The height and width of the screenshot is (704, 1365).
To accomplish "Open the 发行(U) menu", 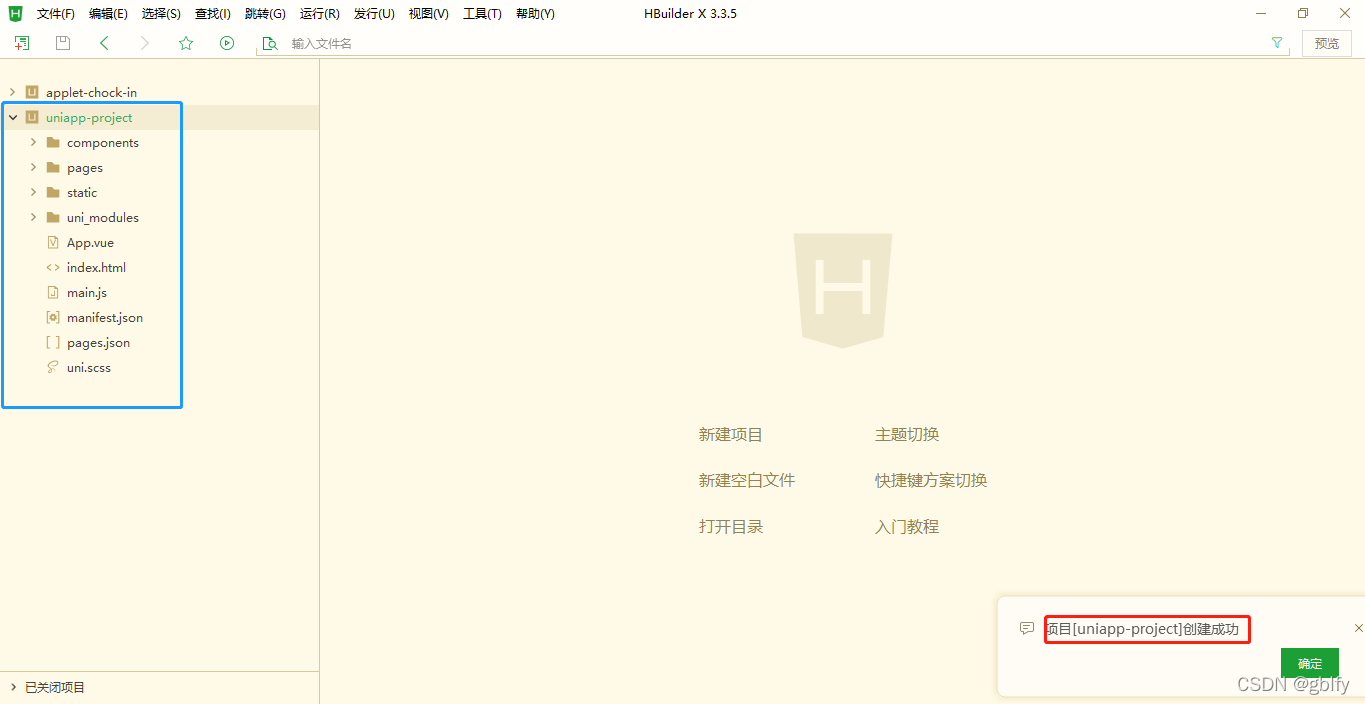I will (x=374, y=14).
